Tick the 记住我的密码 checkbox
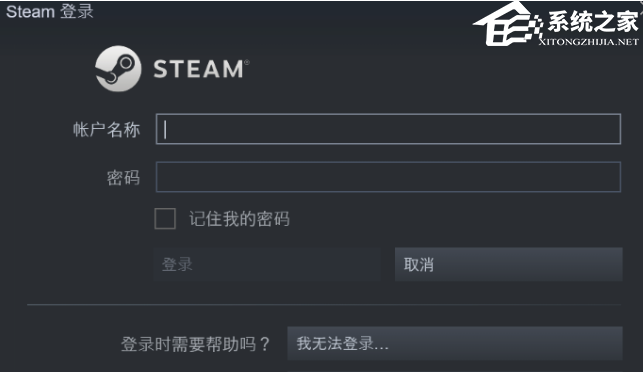The image size is (643, 372). [165, 218]
